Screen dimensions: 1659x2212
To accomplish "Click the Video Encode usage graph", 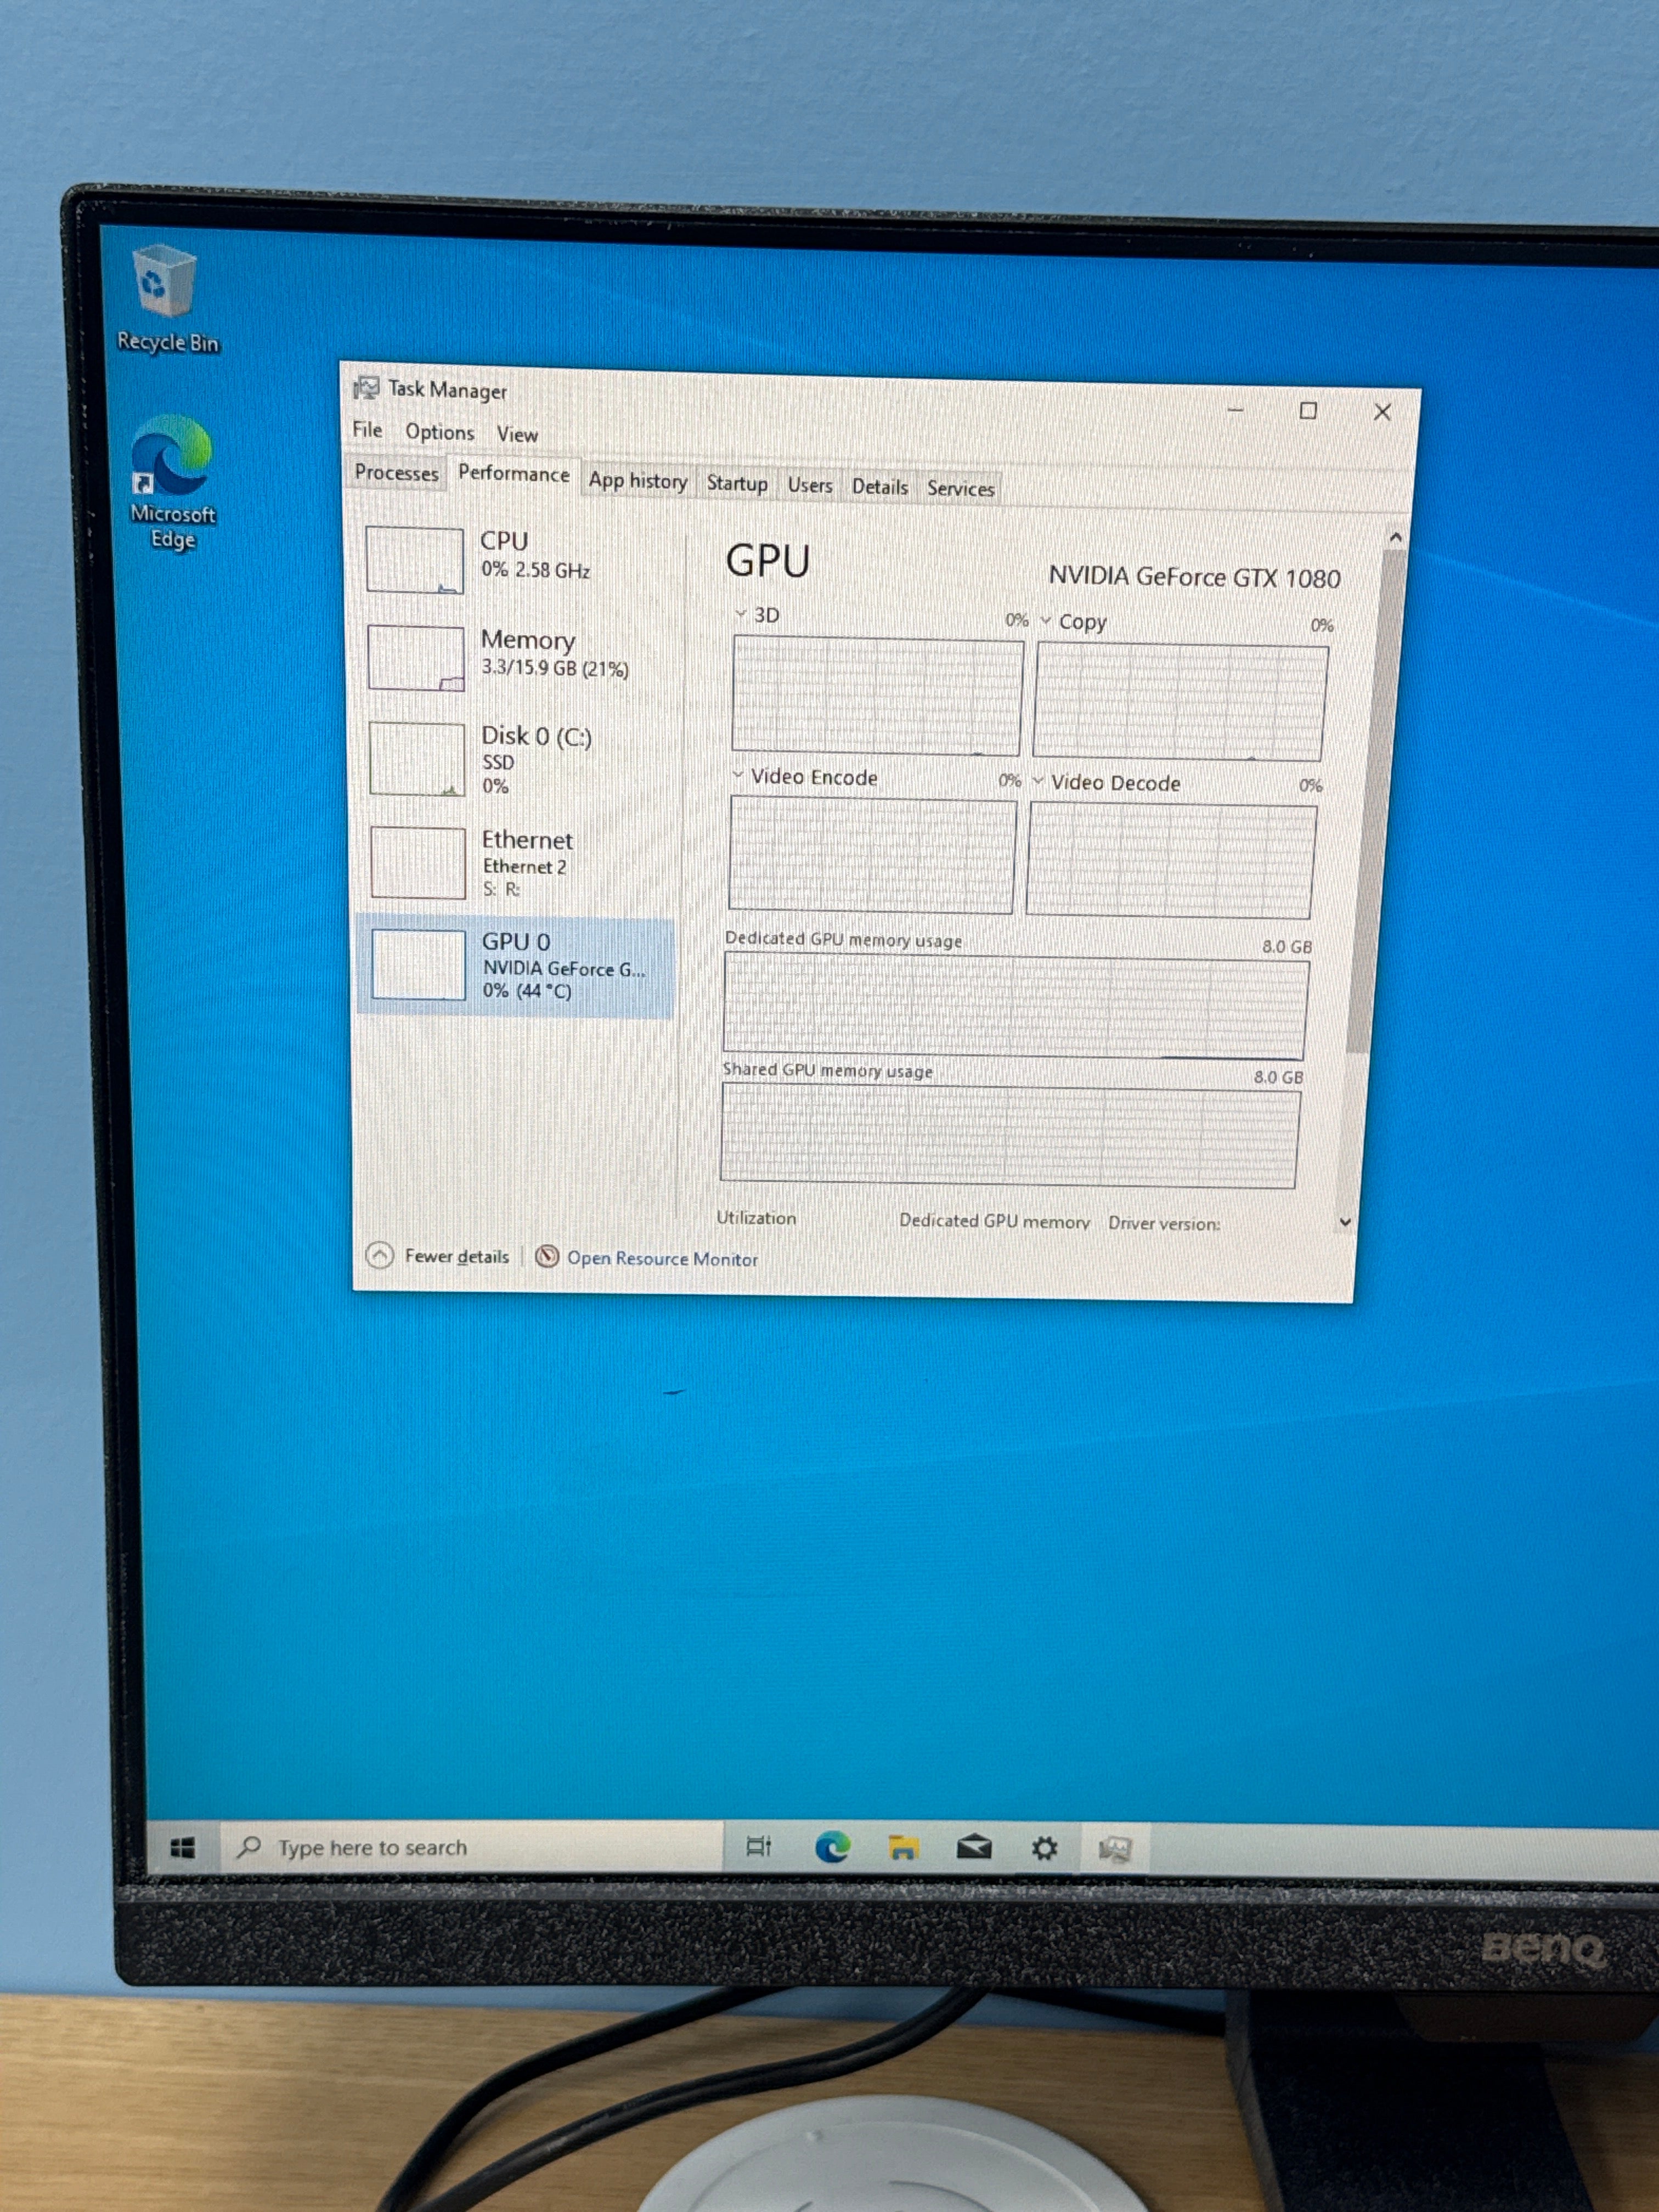I will tap(872, 854).
